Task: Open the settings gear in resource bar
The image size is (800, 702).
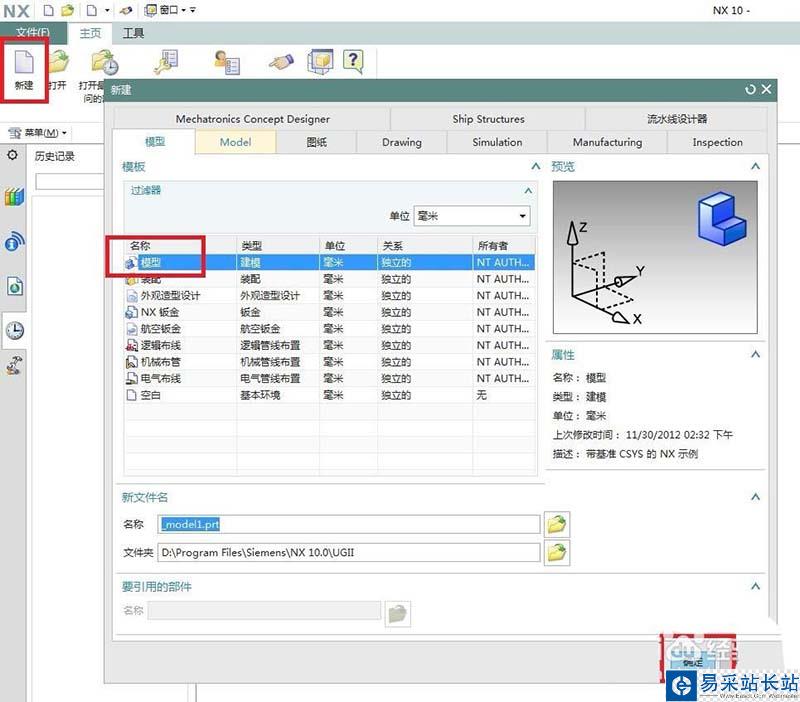Action: tap(12, 155)
